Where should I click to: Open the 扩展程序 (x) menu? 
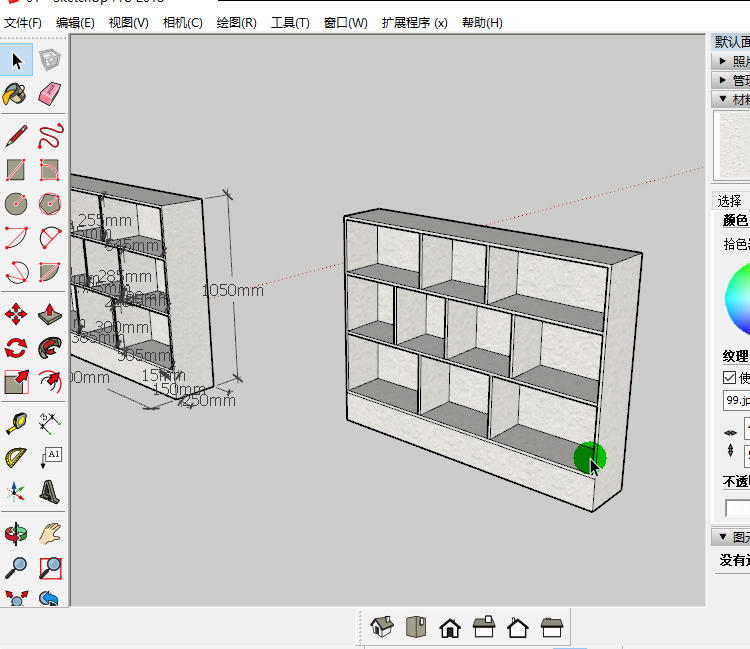tap(414, 22)
